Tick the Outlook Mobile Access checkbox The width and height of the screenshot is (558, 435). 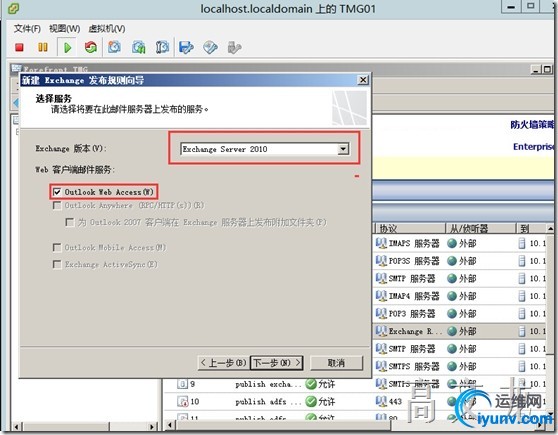57,247
